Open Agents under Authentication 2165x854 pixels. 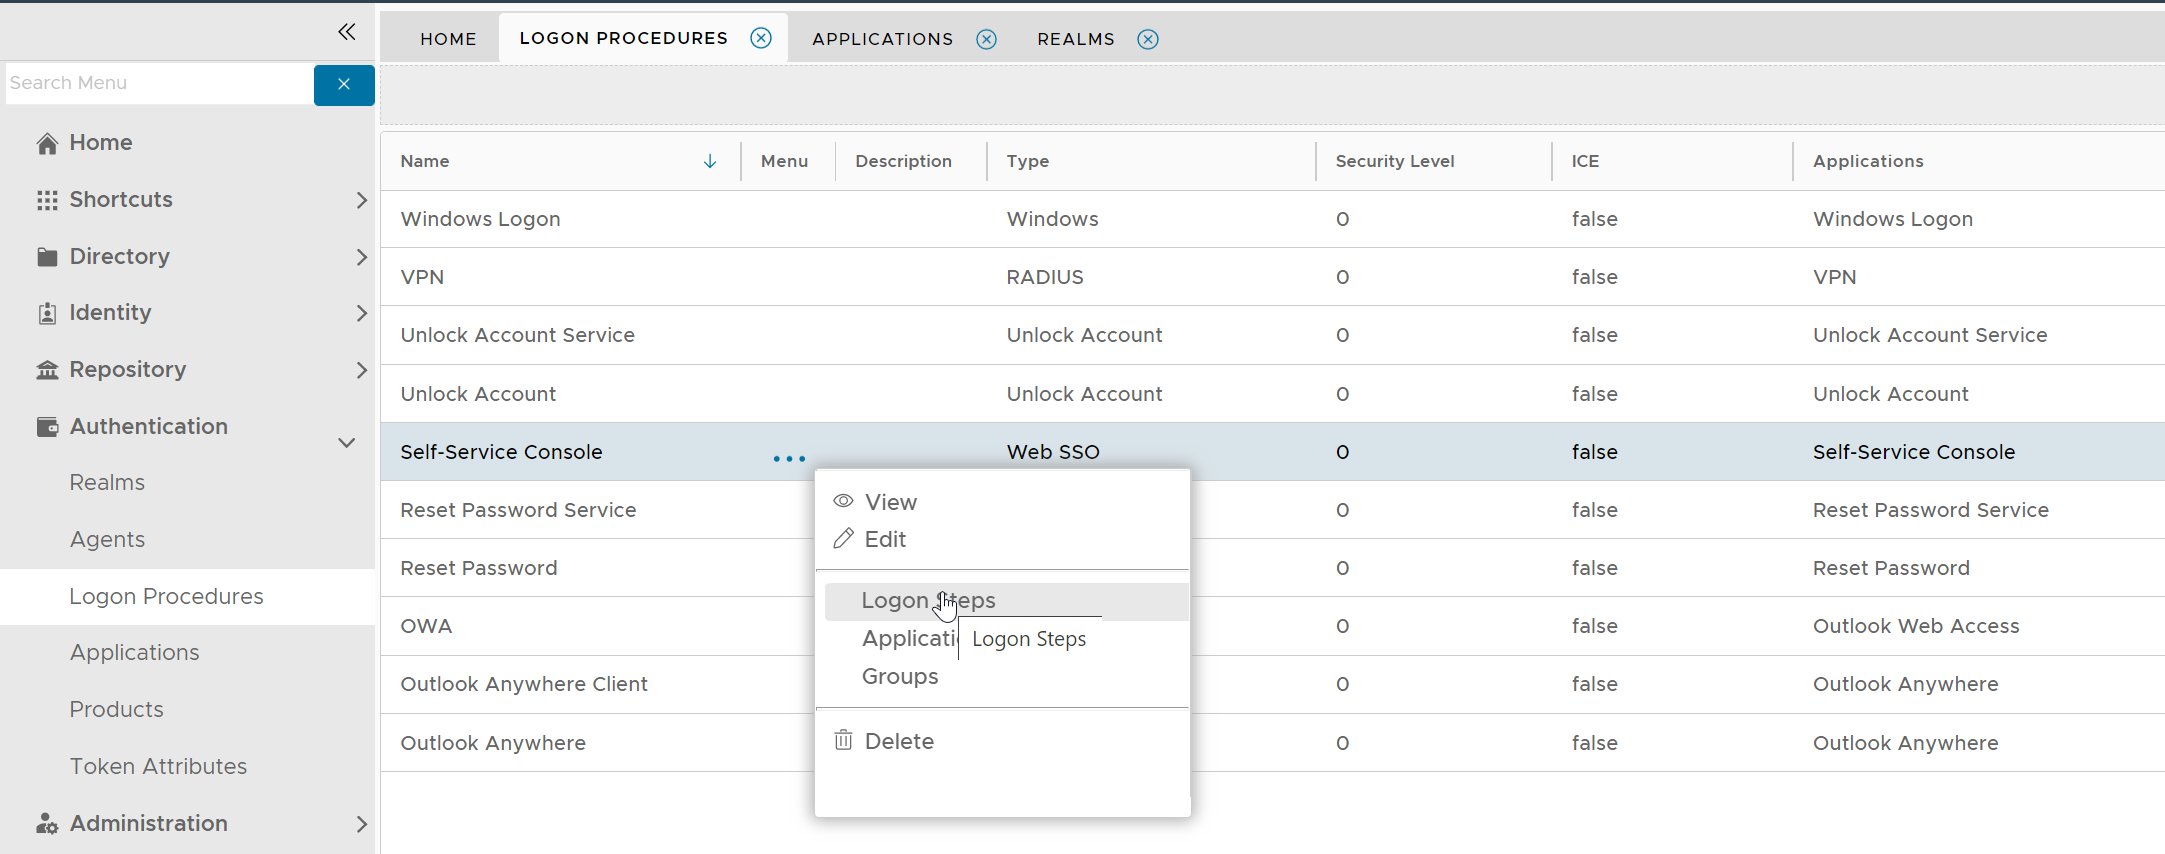coord(107,539)
